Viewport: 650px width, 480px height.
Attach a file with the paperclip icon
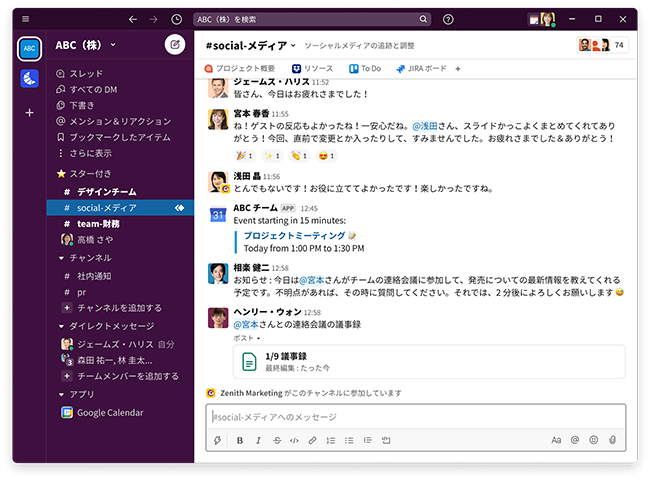[x=612, y=440]
